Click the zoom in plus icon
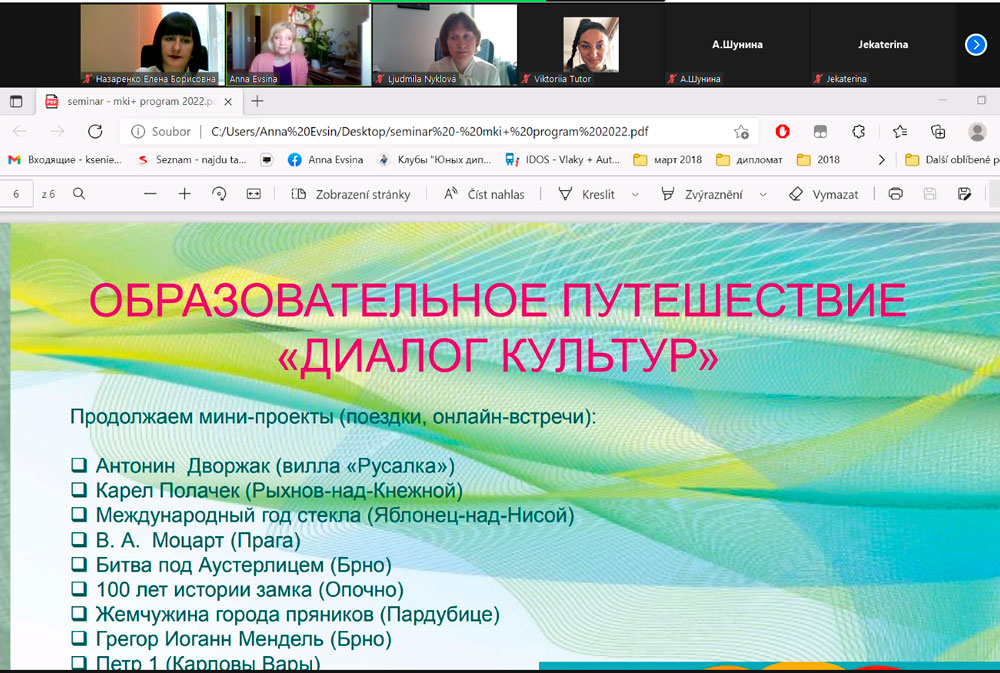1000x673 pixels. [x=184, y=194]
